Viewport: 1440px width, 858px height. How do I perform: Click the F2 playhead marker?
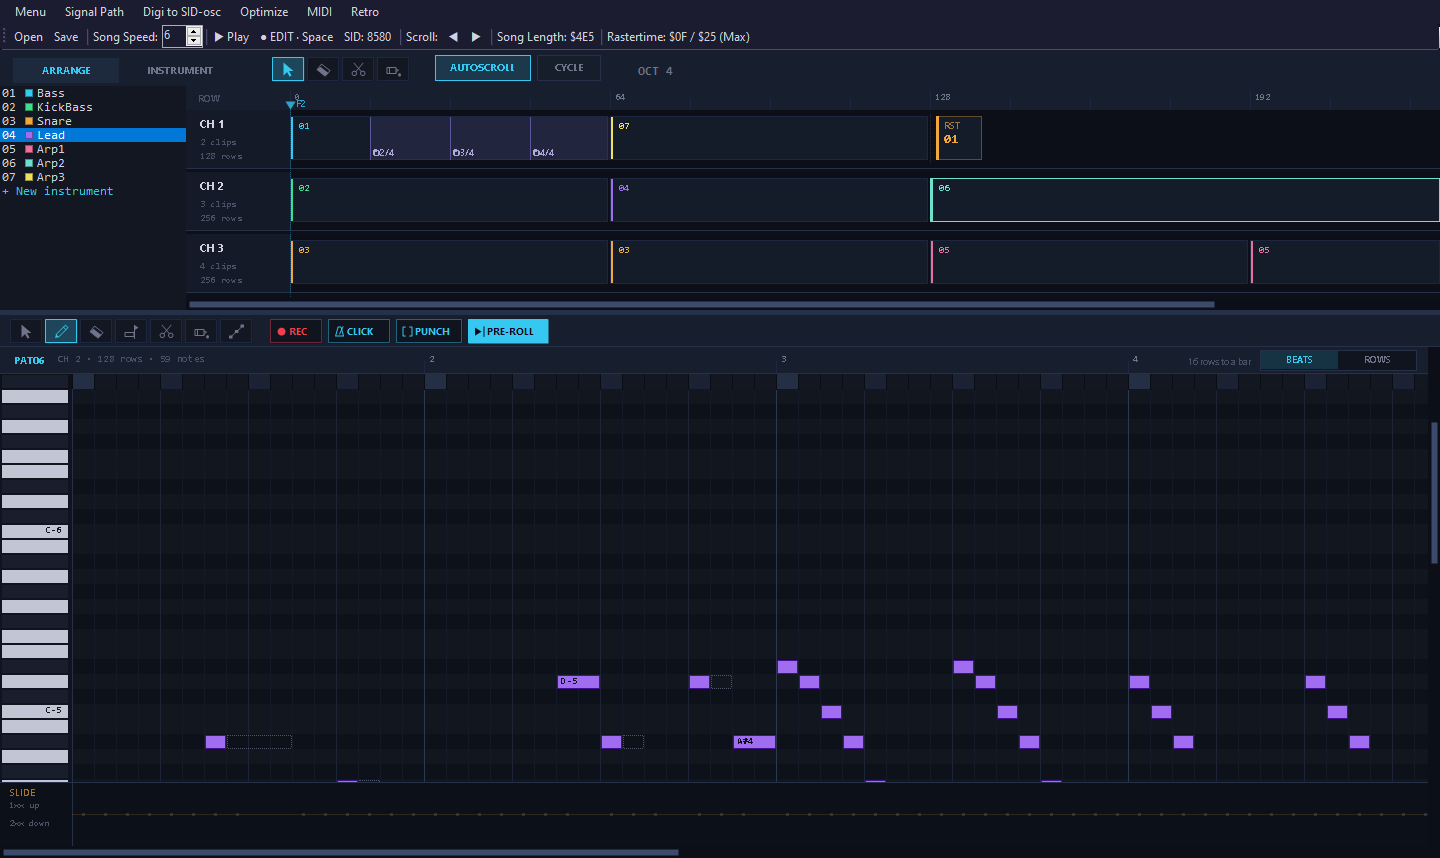pos(296,104)
